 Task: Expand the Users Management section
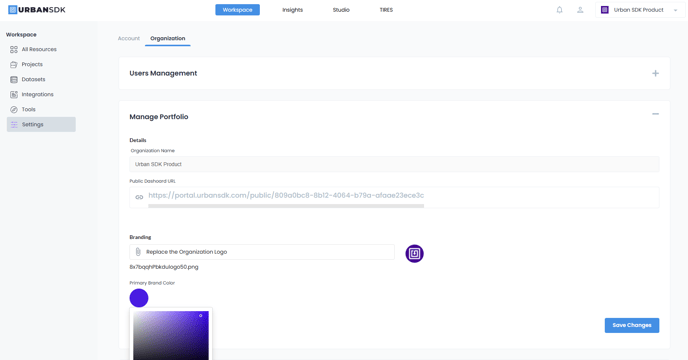click(655, 73)
